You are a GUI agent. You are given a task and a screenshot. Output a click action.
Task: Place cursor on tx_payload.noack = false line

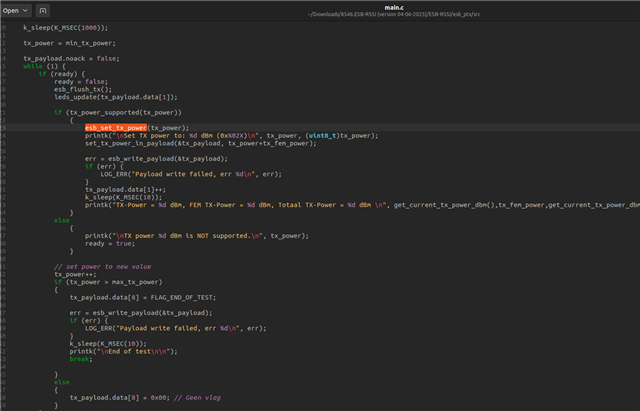point(71,59)
